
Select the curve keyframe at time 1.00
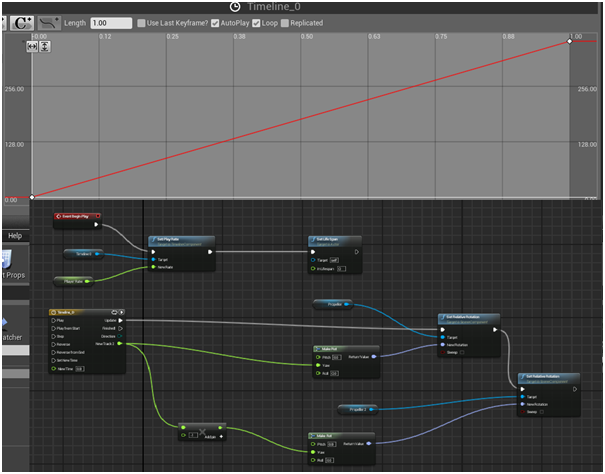coord(570,41)
